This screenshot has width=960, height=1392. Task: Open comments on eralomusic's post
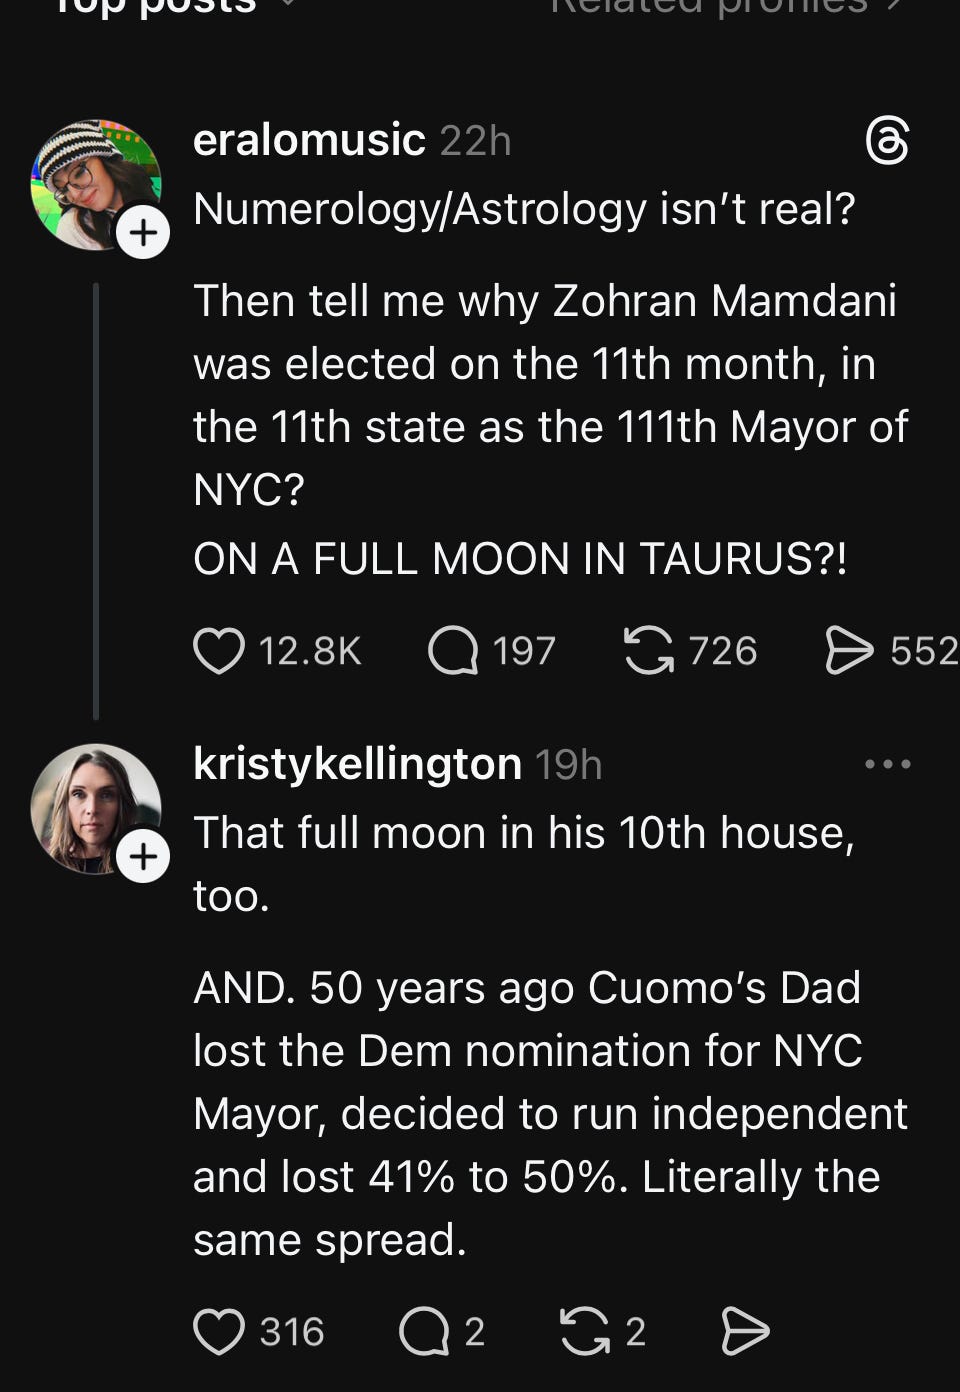pos(453,651)
